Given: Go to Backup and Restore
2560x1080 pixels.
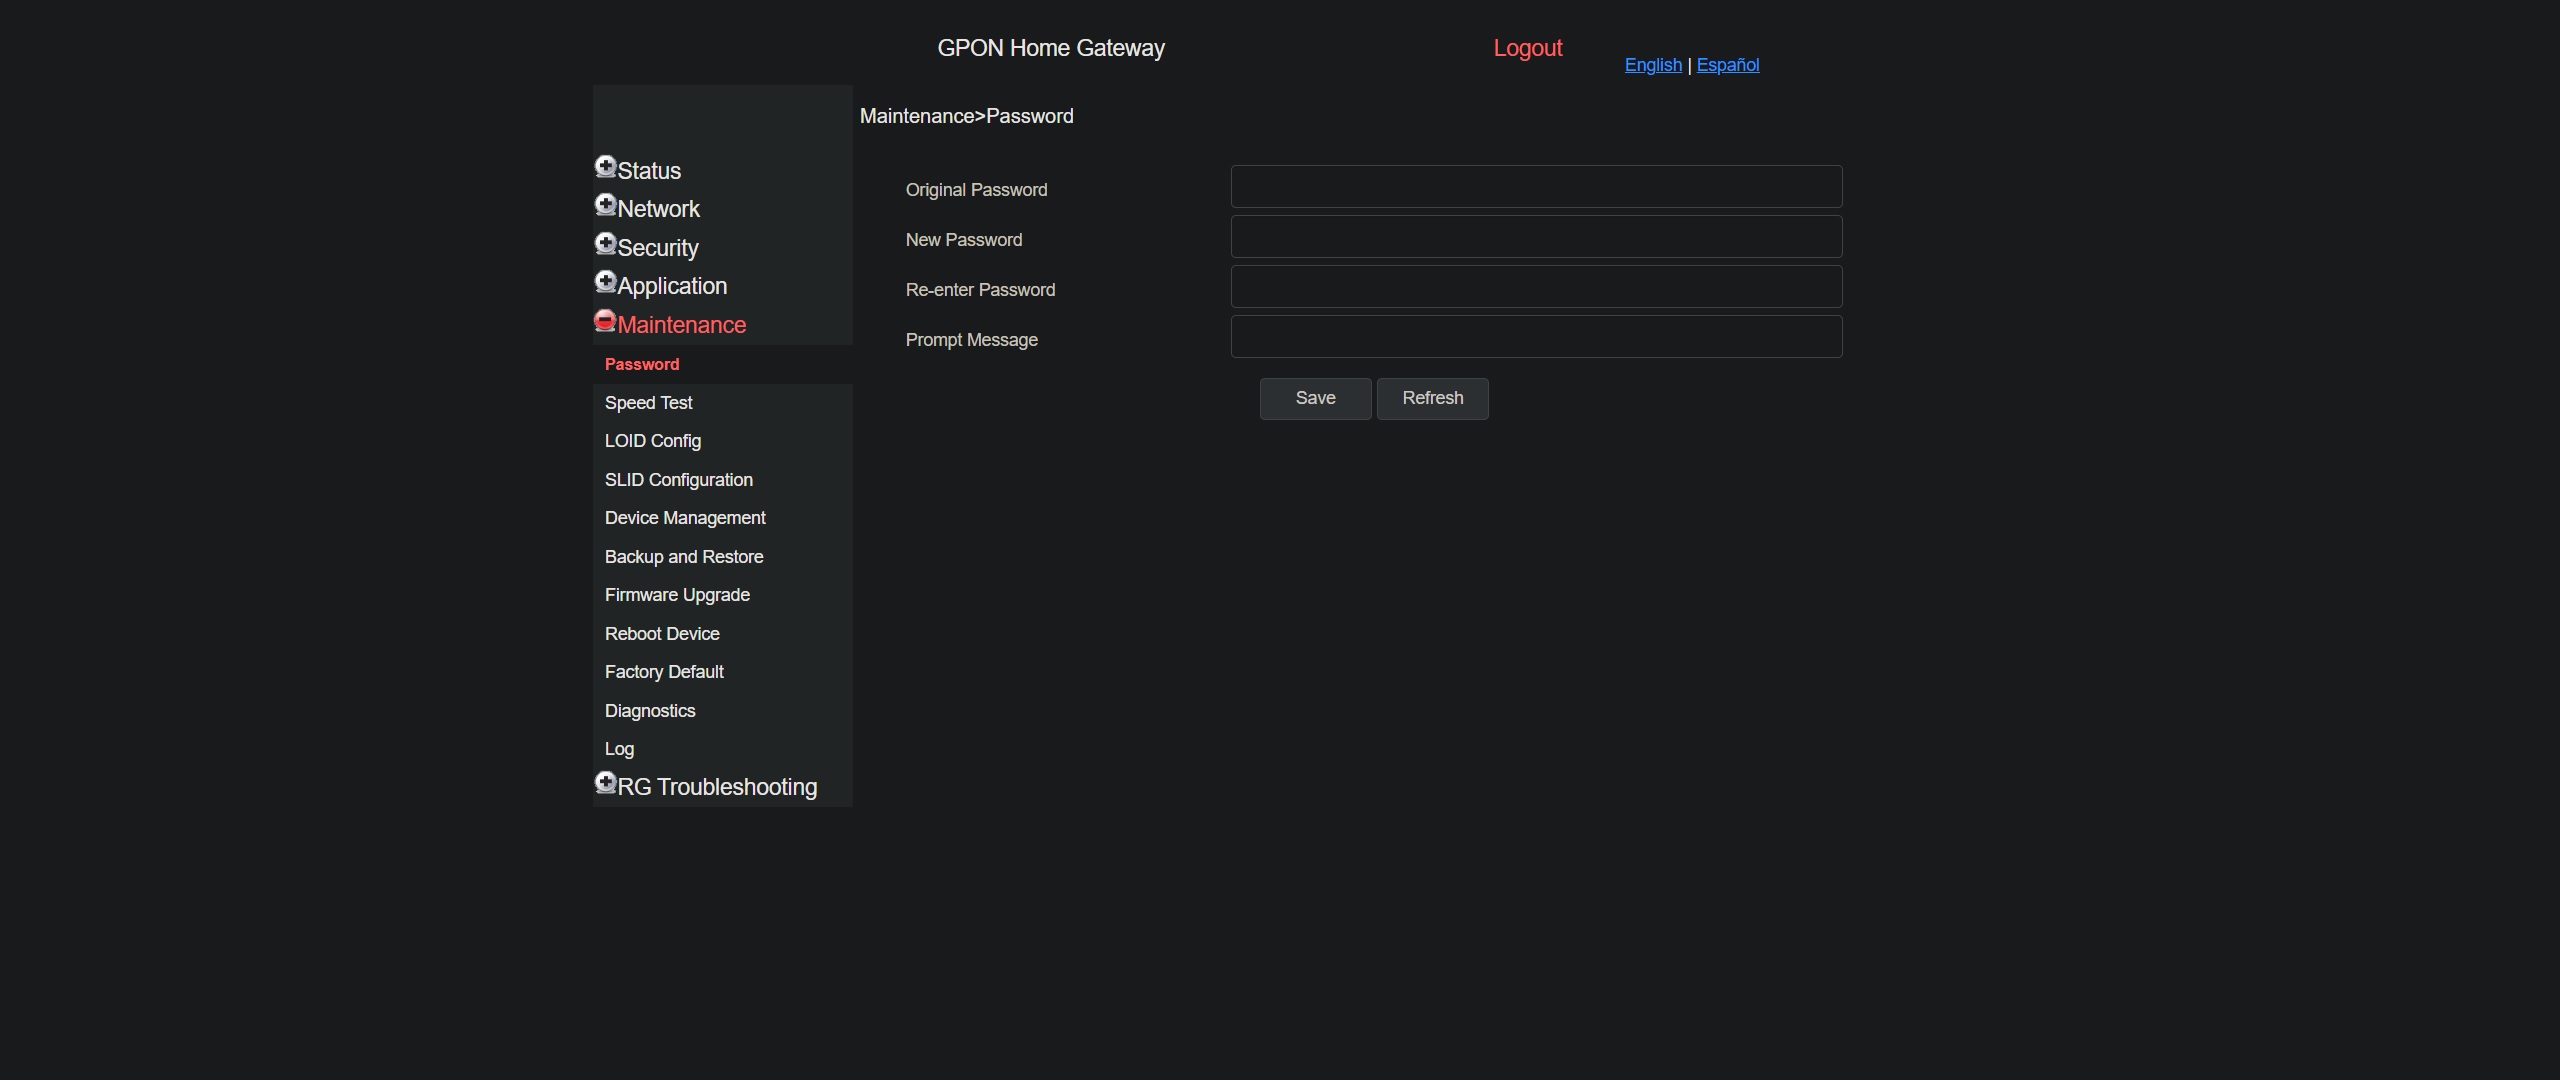Looking at the screenshot, I should 683,557.
